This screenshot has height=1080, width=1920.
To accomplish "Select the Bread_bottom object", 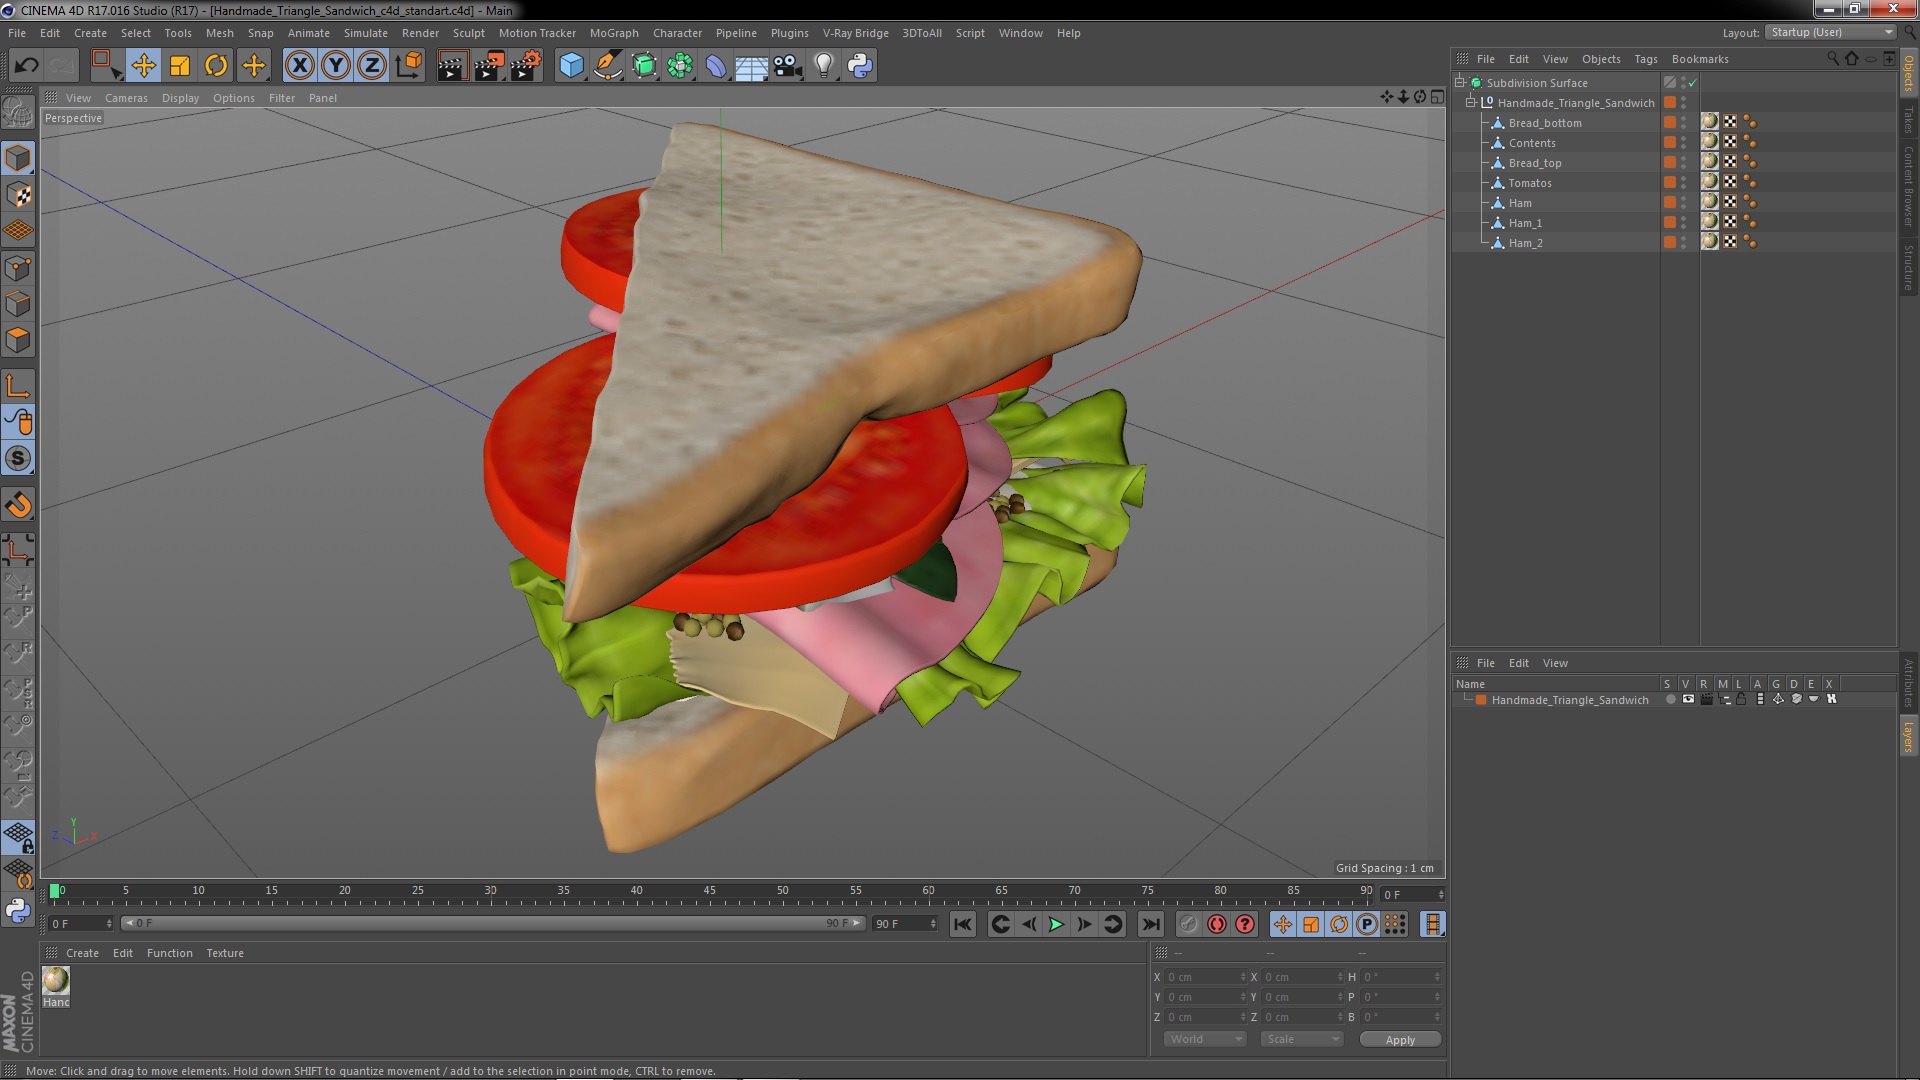I will 1545,123.
